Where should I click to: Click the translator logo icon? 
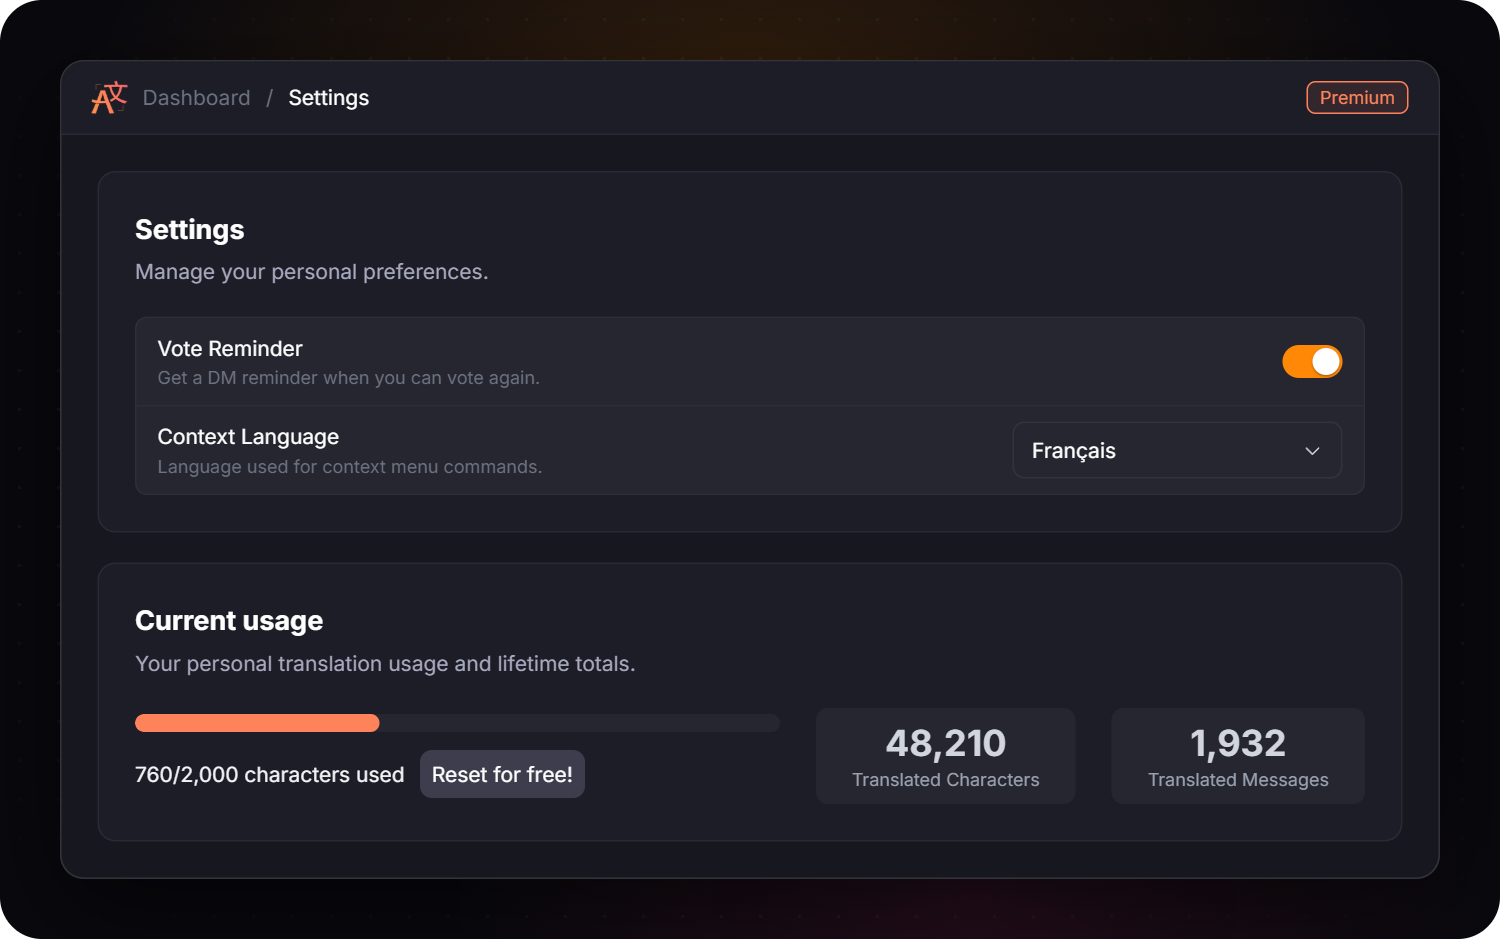109,98
